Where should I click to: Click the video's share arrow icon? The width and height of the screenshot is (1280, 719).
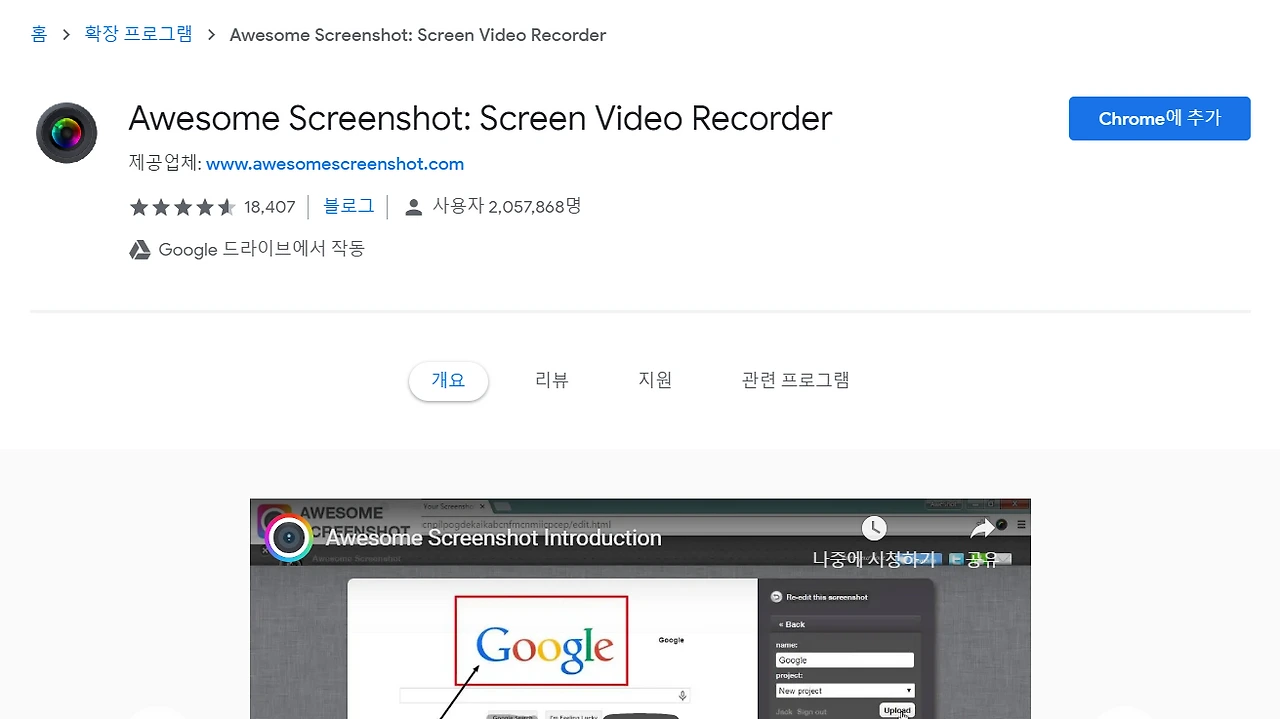click(x=983, y=527)
